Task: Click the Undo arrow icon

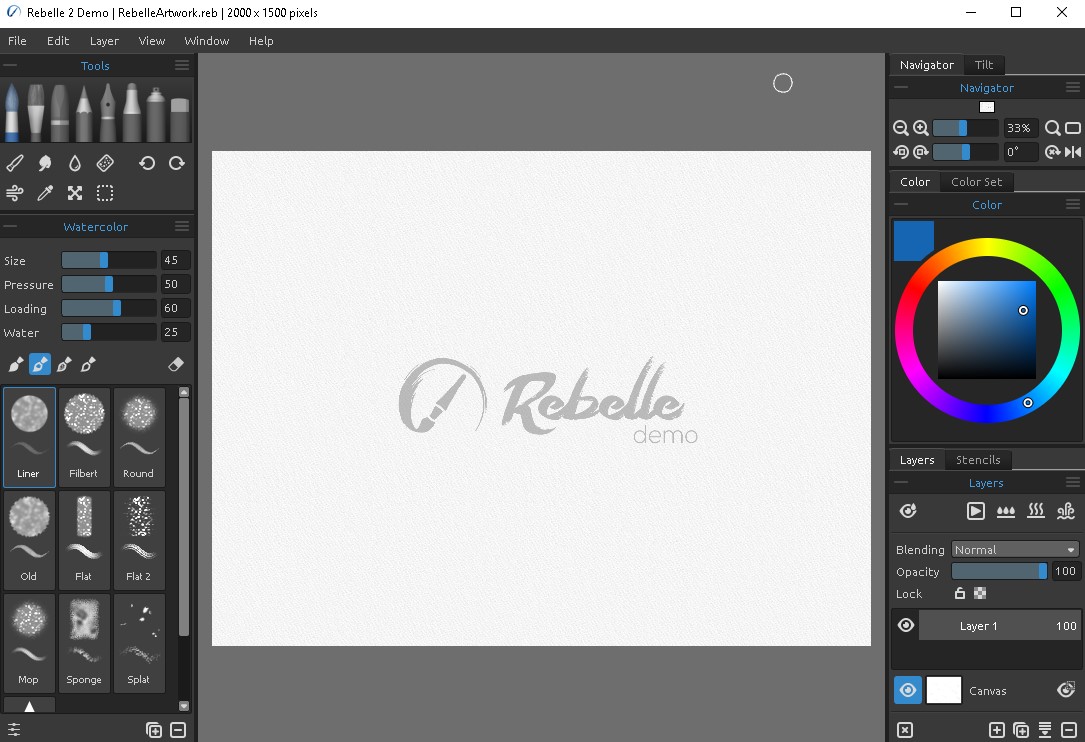Action: [147, 162]
